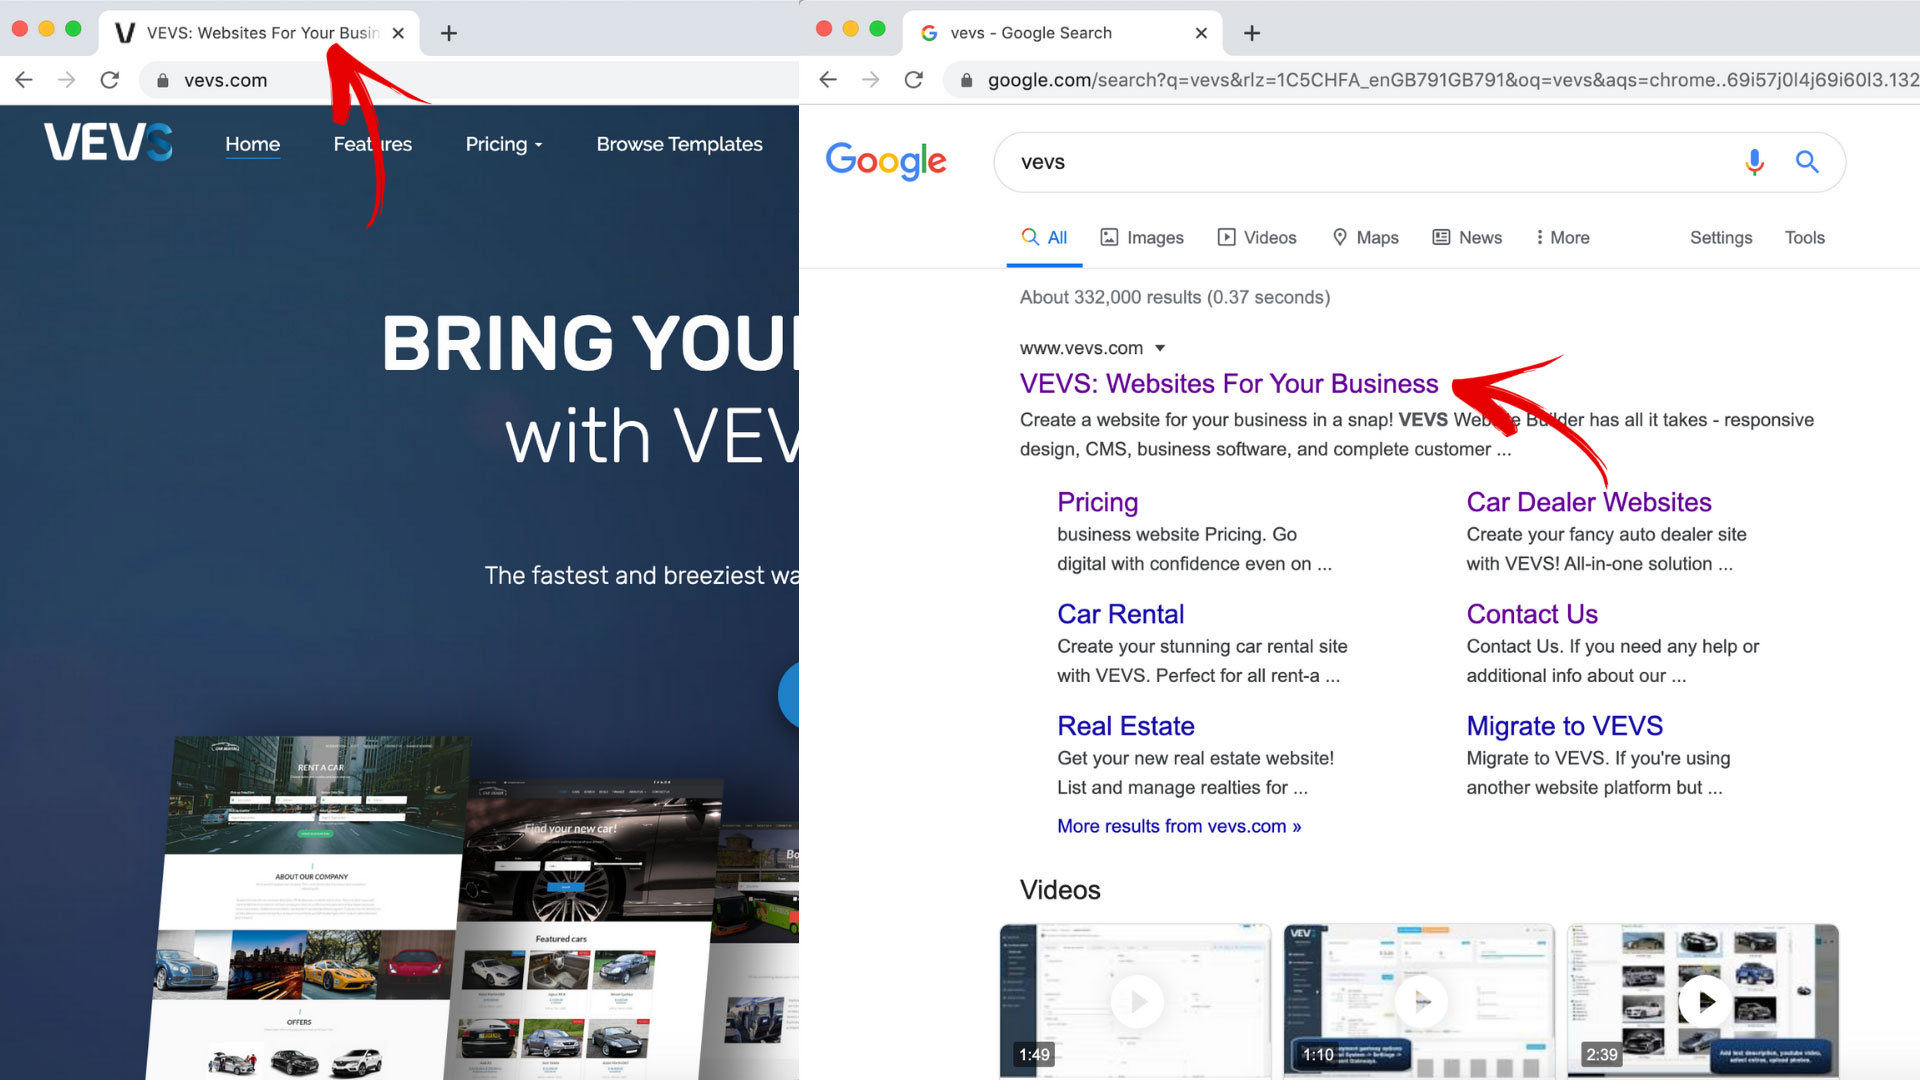Click padlock icon beside vevs.com address
Image resolution: width=1920 pixels, height=1080 pixels.
tap(163, 80)
